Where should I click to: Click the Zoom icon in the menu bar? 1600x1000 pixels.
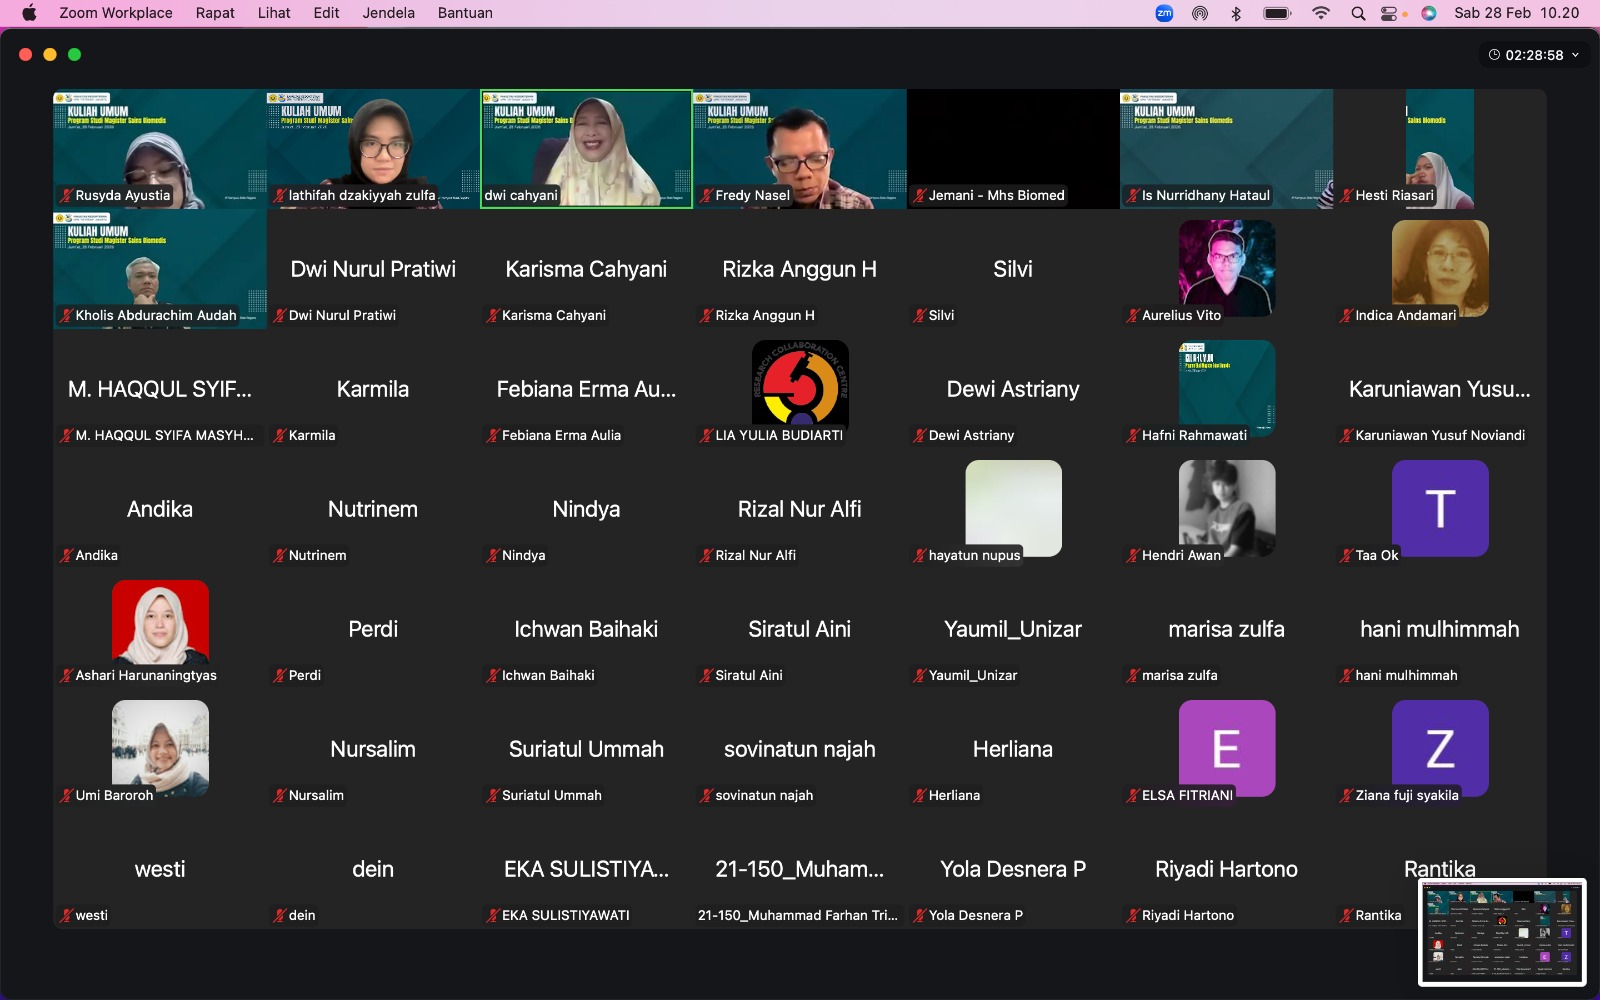click(1164, 13)
